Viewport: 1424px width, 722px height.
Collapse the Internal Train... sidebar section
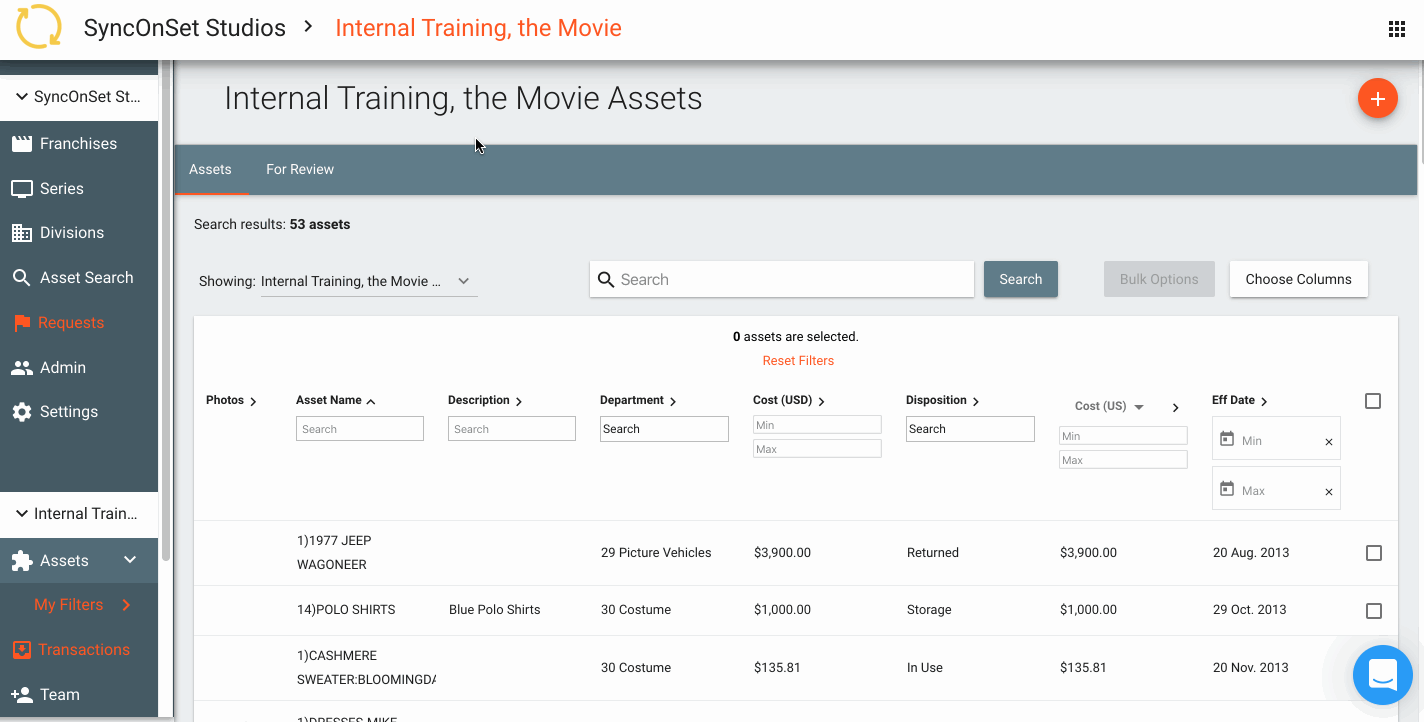[22, 514]
